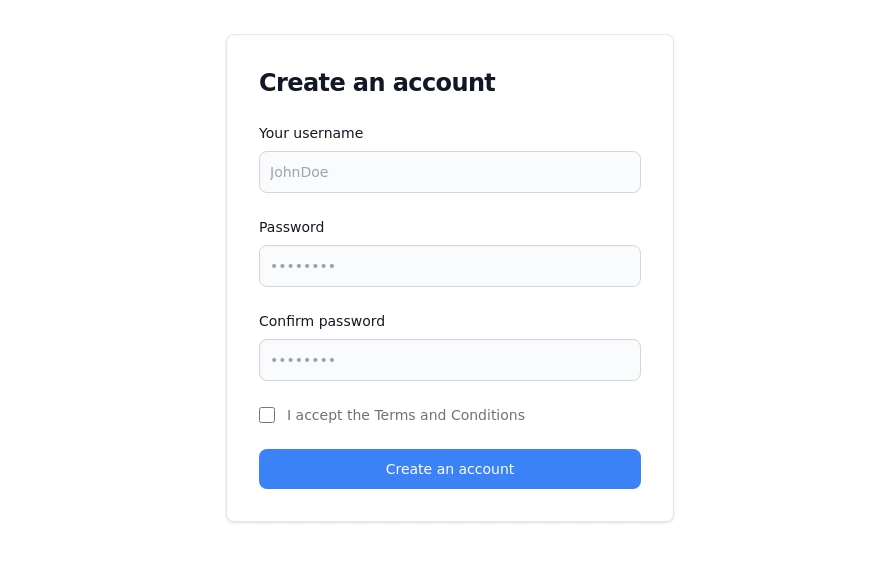Image resolution: width=885 pixels, height=567 pixels.
Task: Click the "Your username" label
Action: [311, 133]
